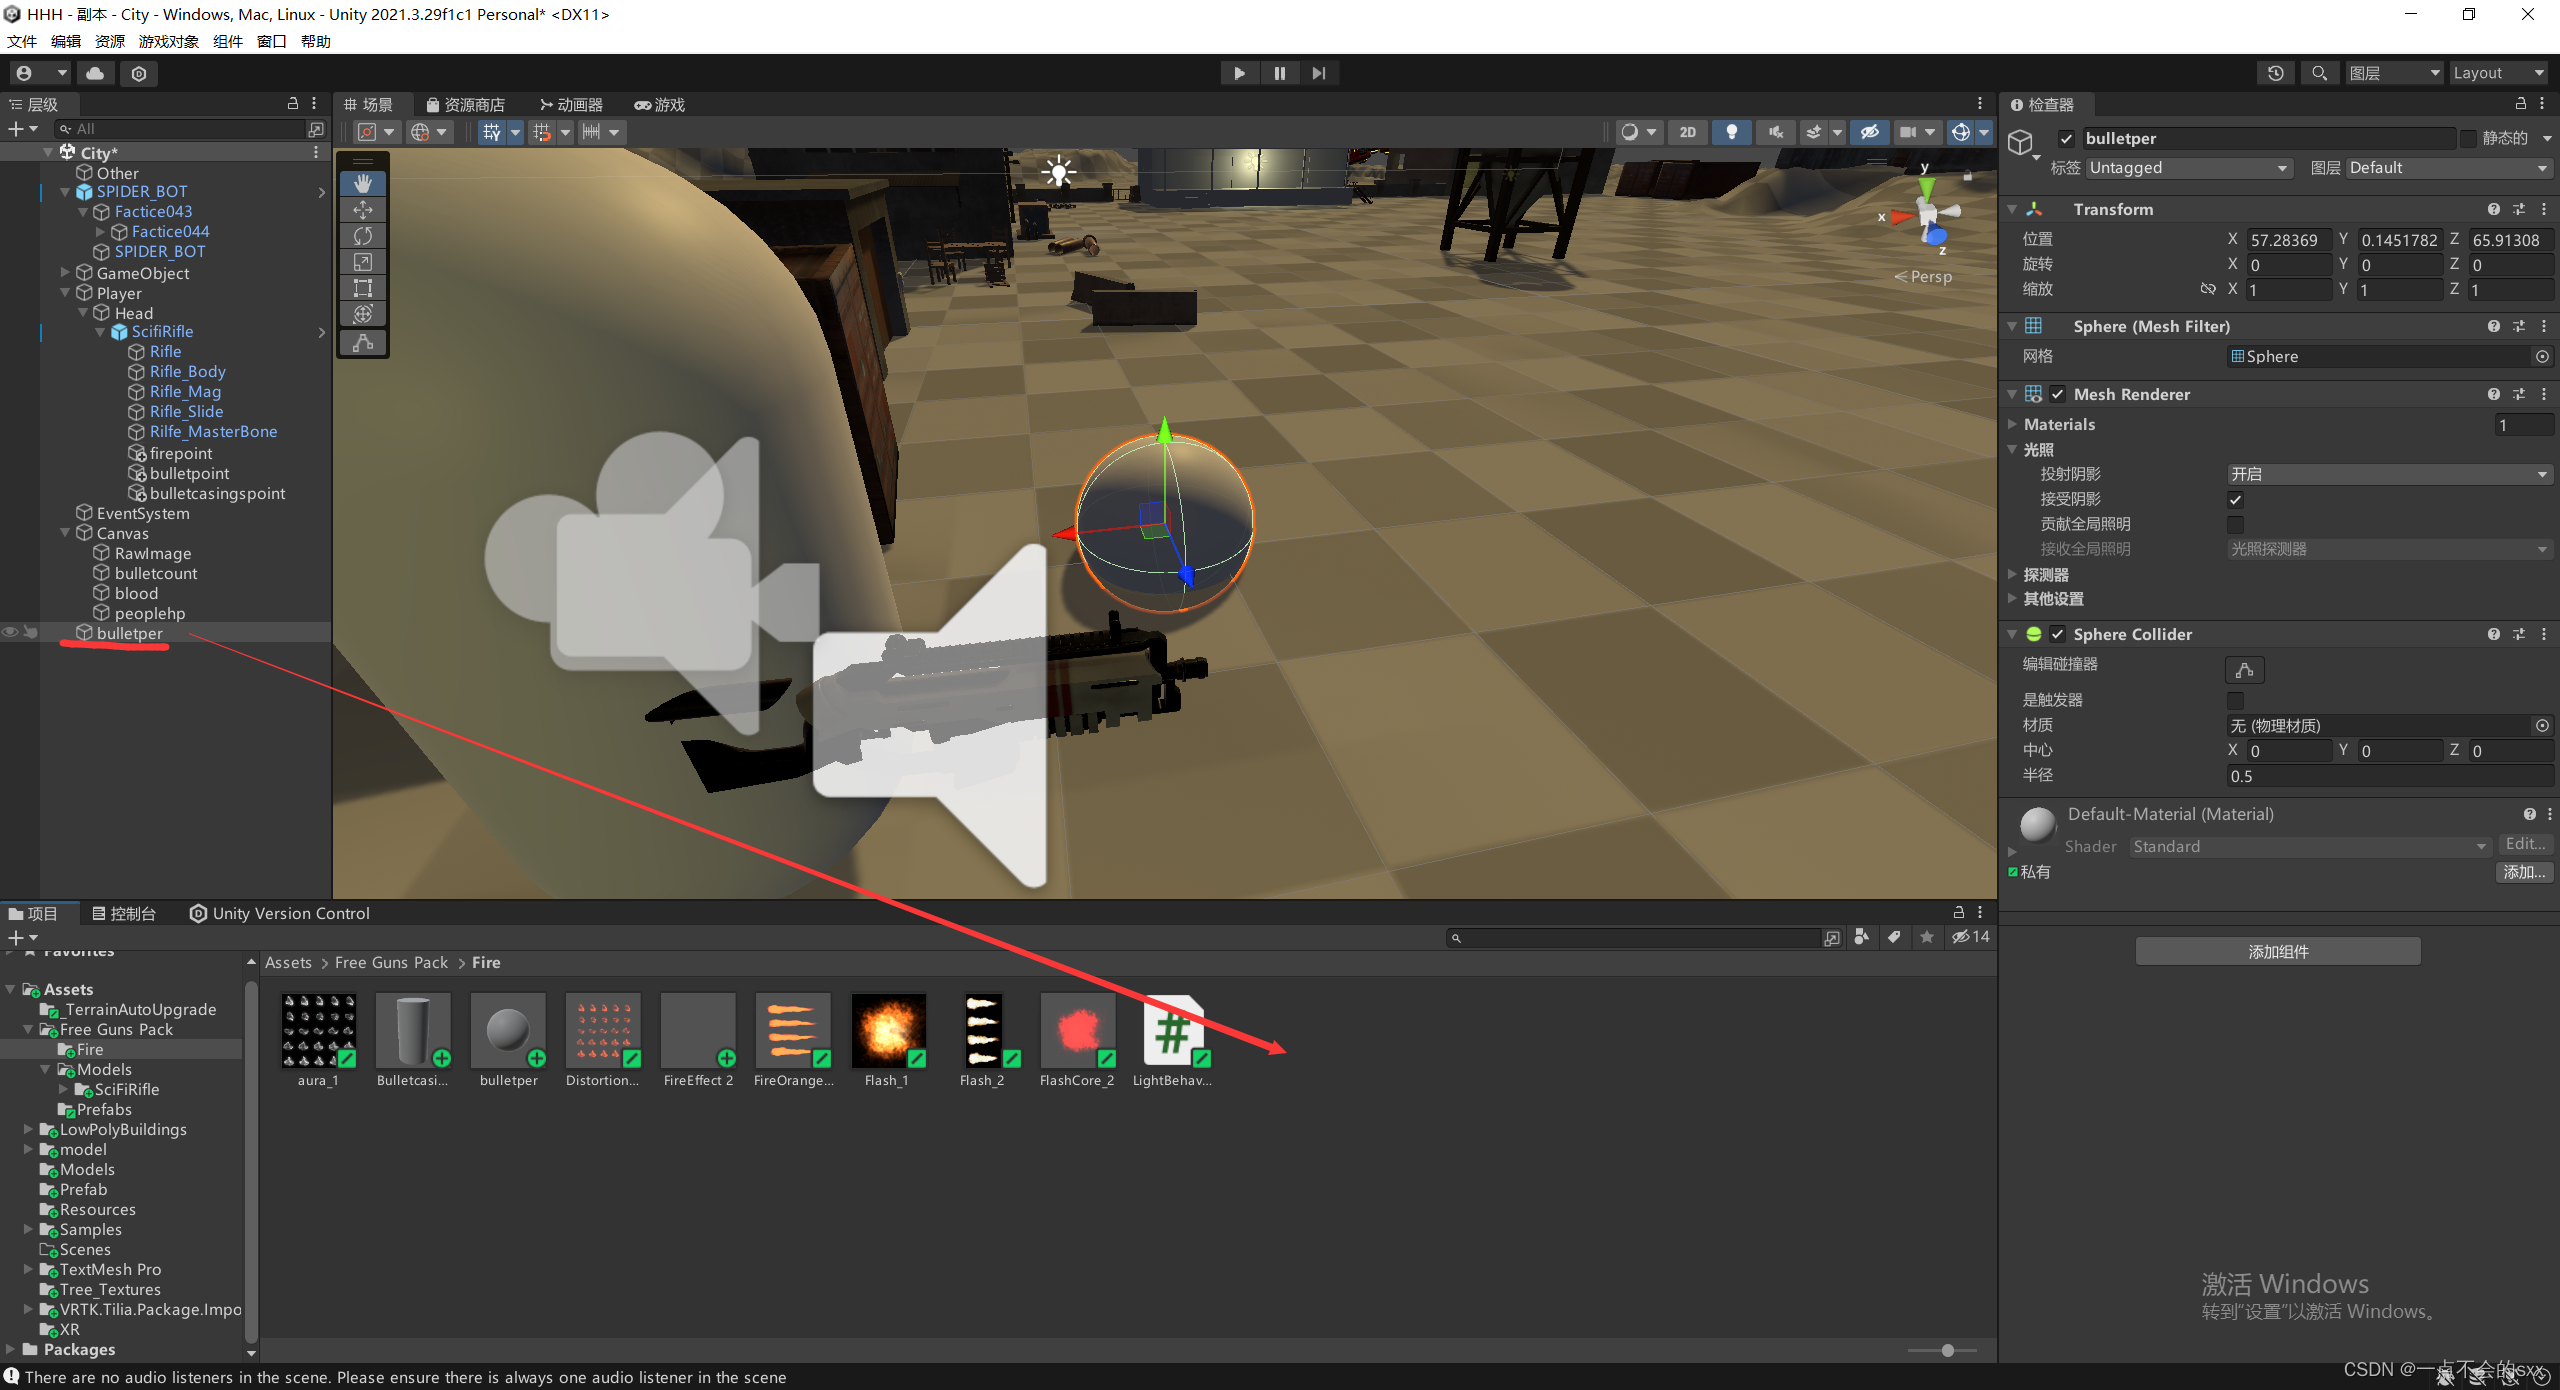The image size is (2560, 1390).
Task: Click the cloud services icon near the account menu
Action: (x=95, y=72)
